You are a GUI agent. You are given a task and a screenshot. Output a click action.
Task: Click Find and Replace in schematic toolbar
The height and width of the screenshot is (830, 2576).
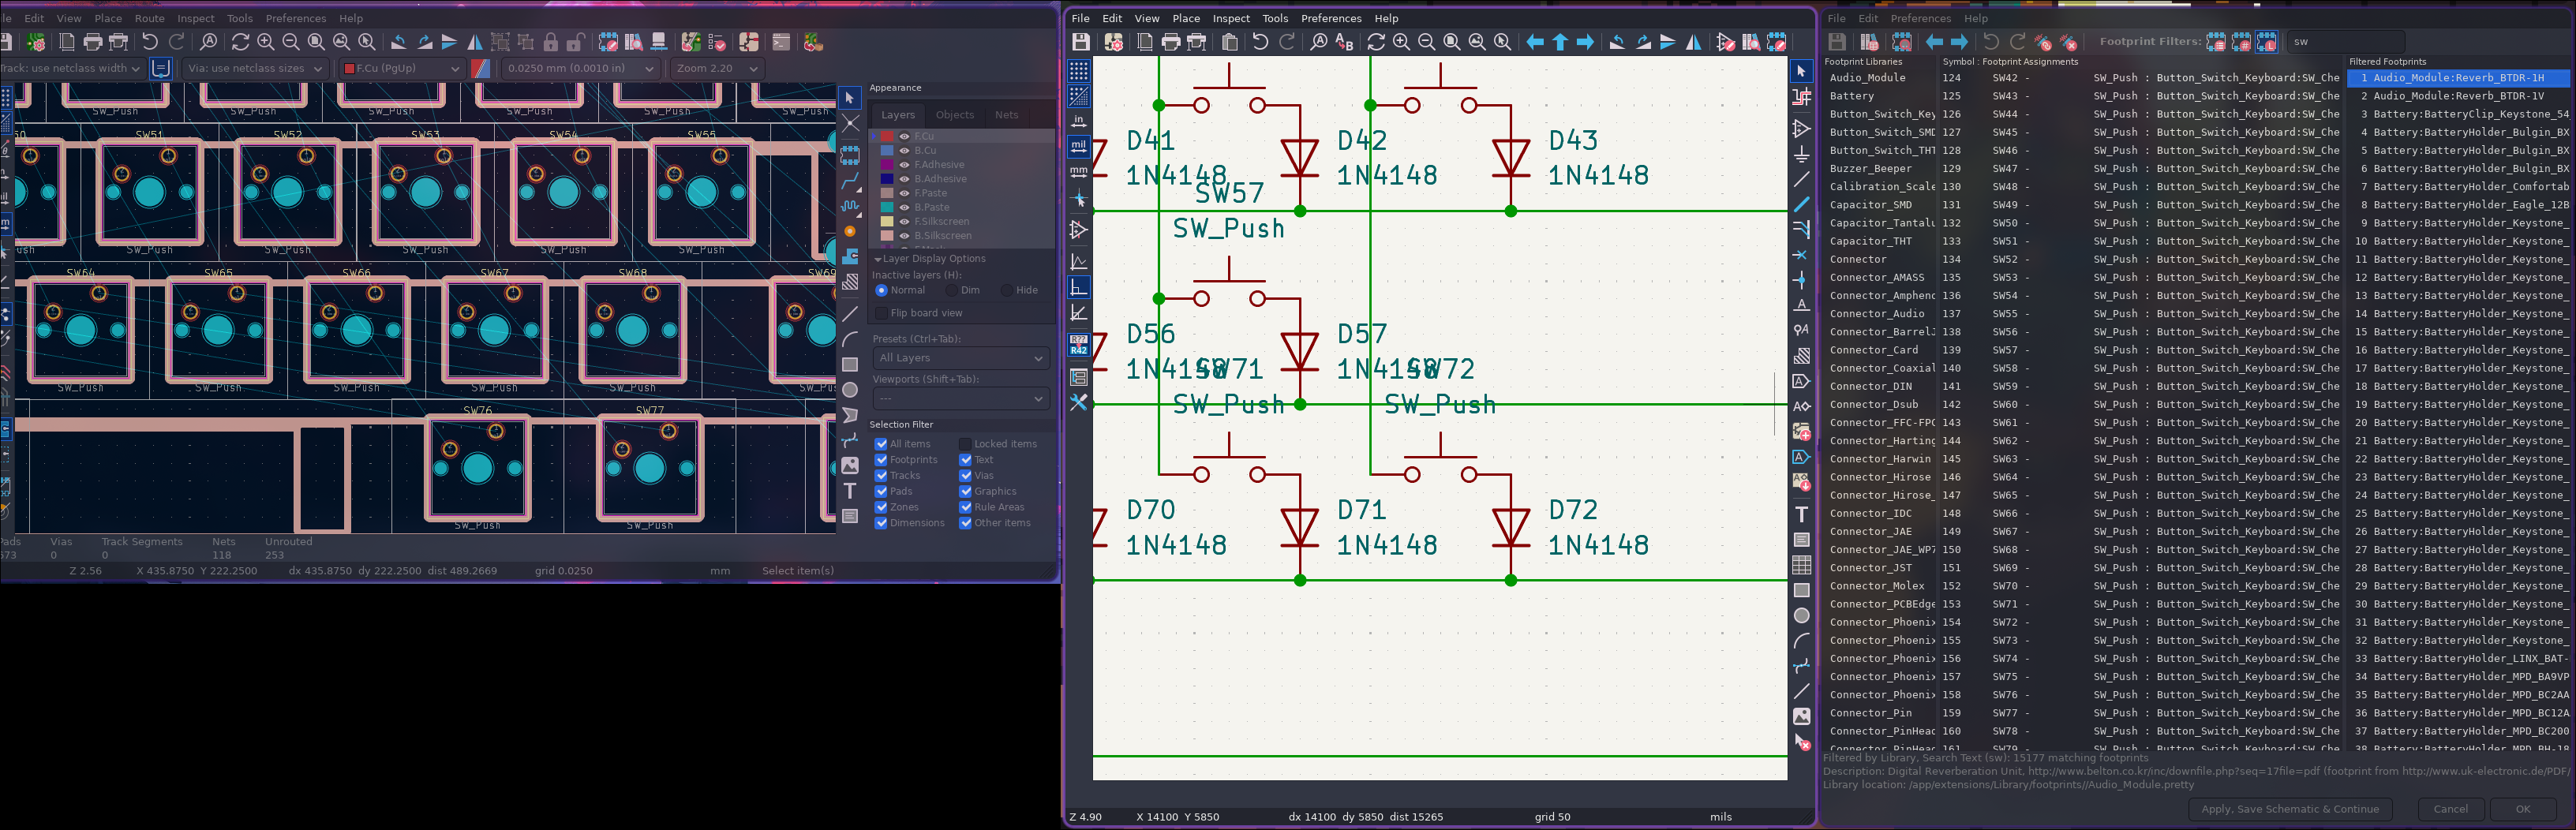1345,42
